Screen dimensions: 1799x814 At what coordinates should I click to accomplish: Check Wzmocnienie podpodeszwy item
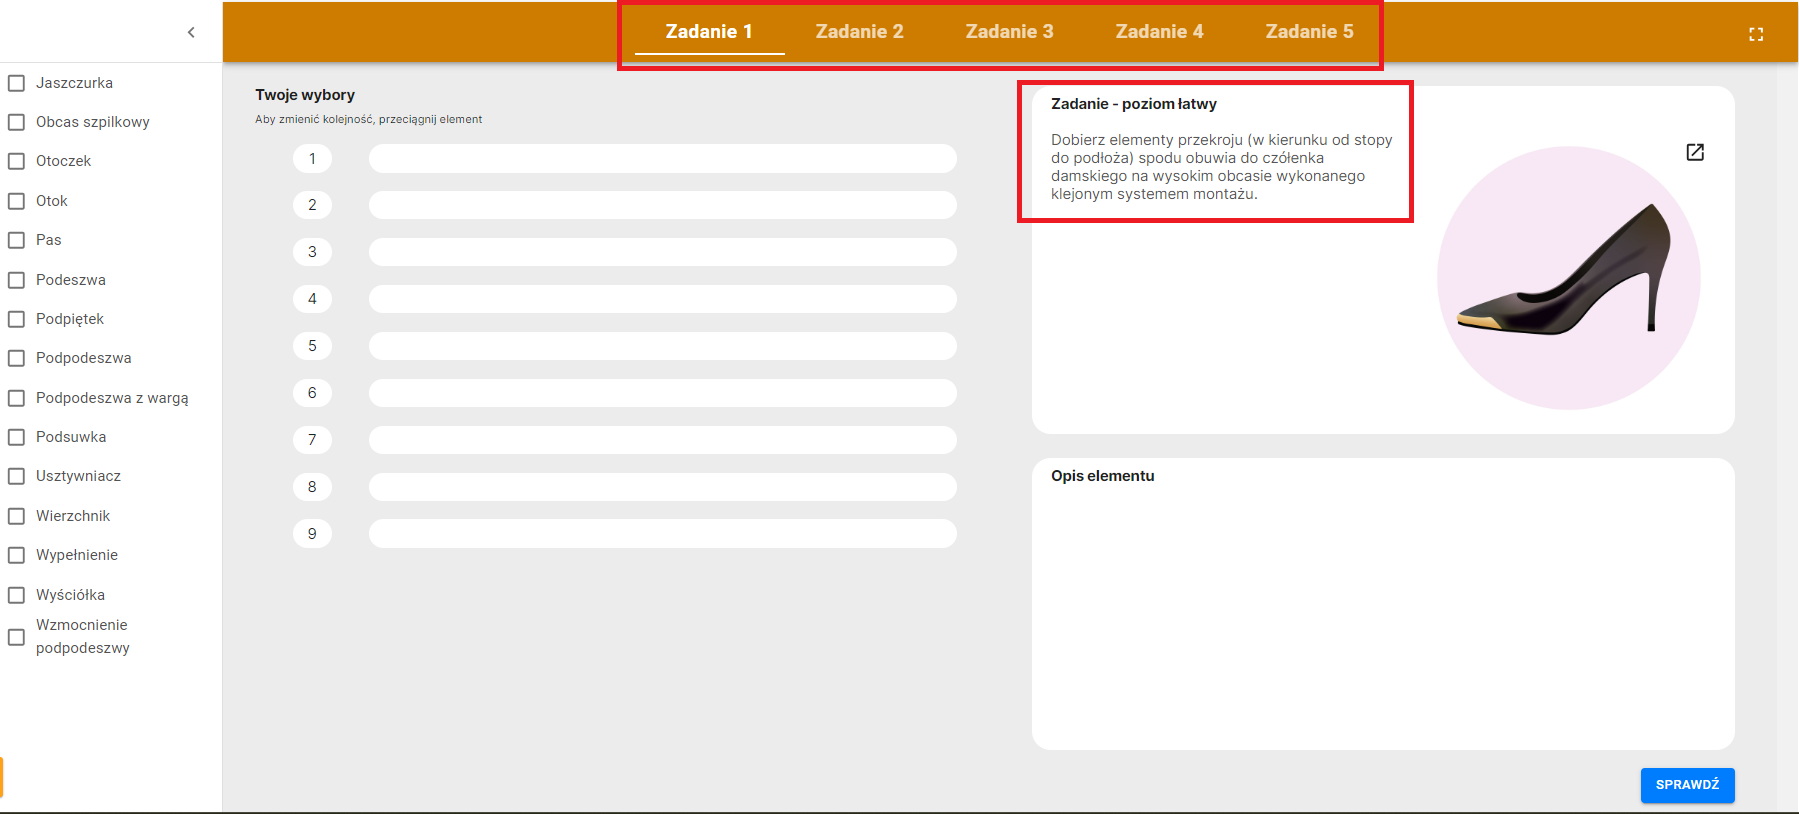(x=17, y=637)
